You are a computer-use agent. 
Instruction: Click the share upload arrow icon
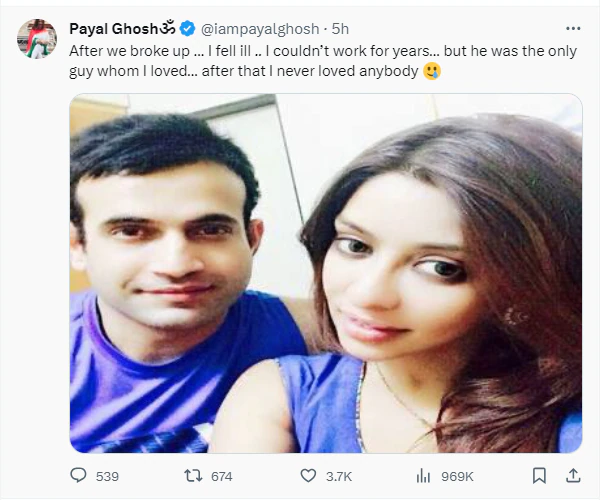573,476
